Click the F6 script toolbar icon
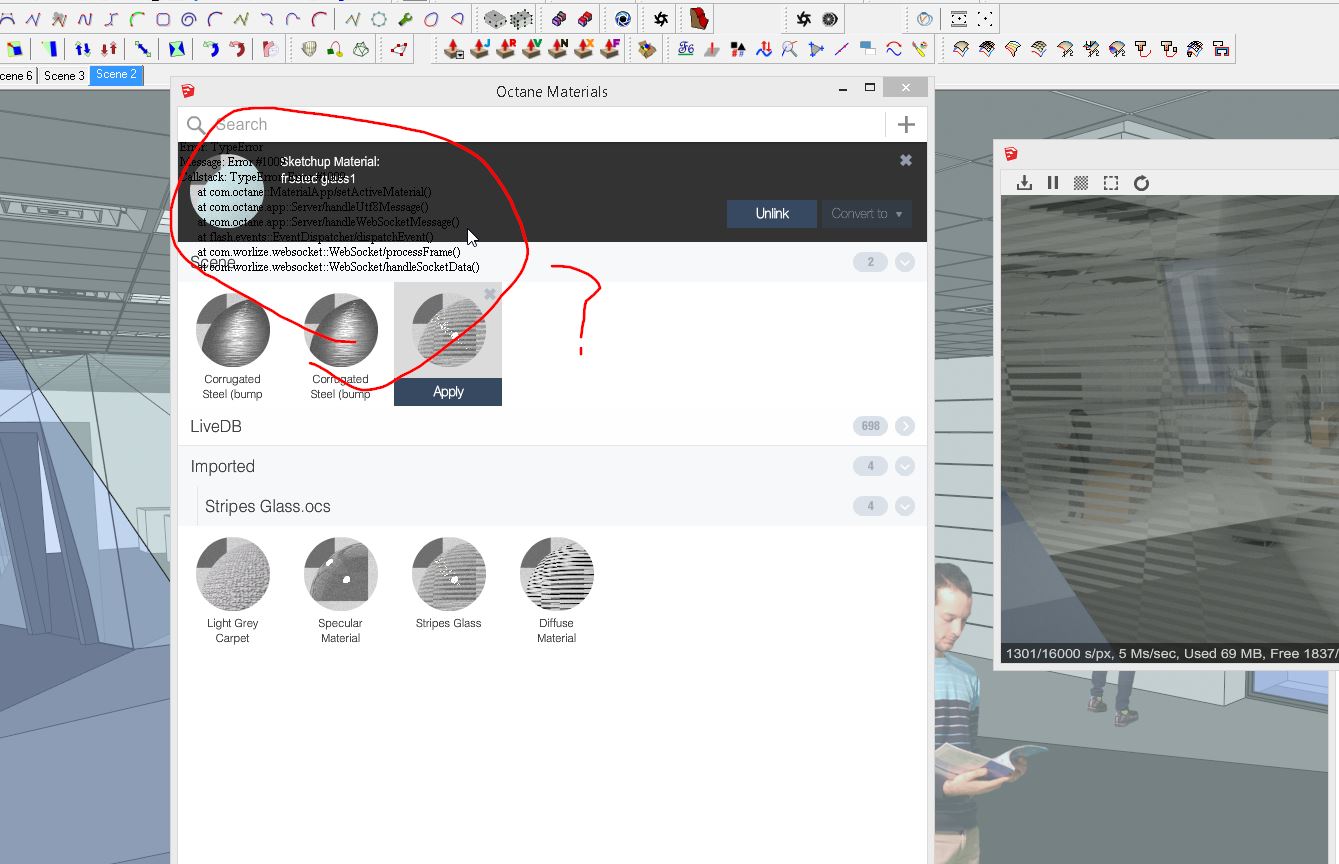 pos(686,48)
